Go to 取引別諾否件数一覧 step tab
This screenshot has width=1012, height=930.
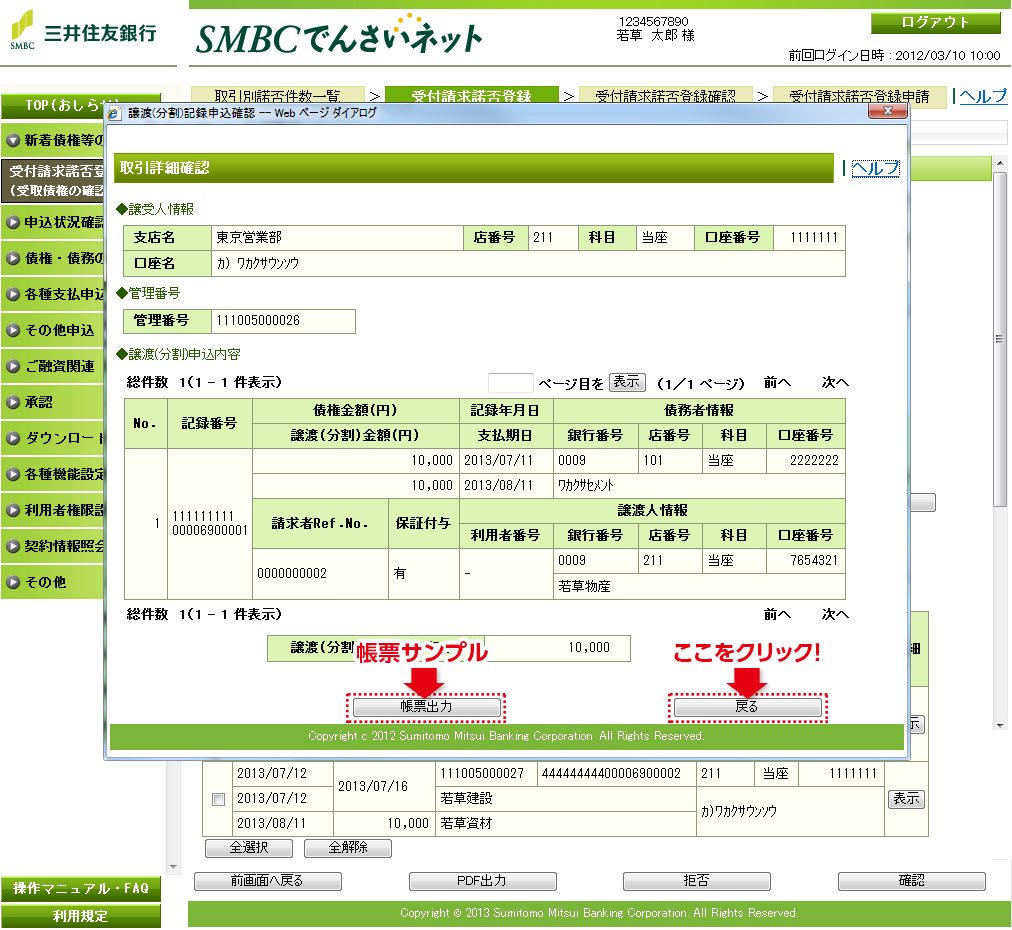pyautogui.click(x=278, y=96)
